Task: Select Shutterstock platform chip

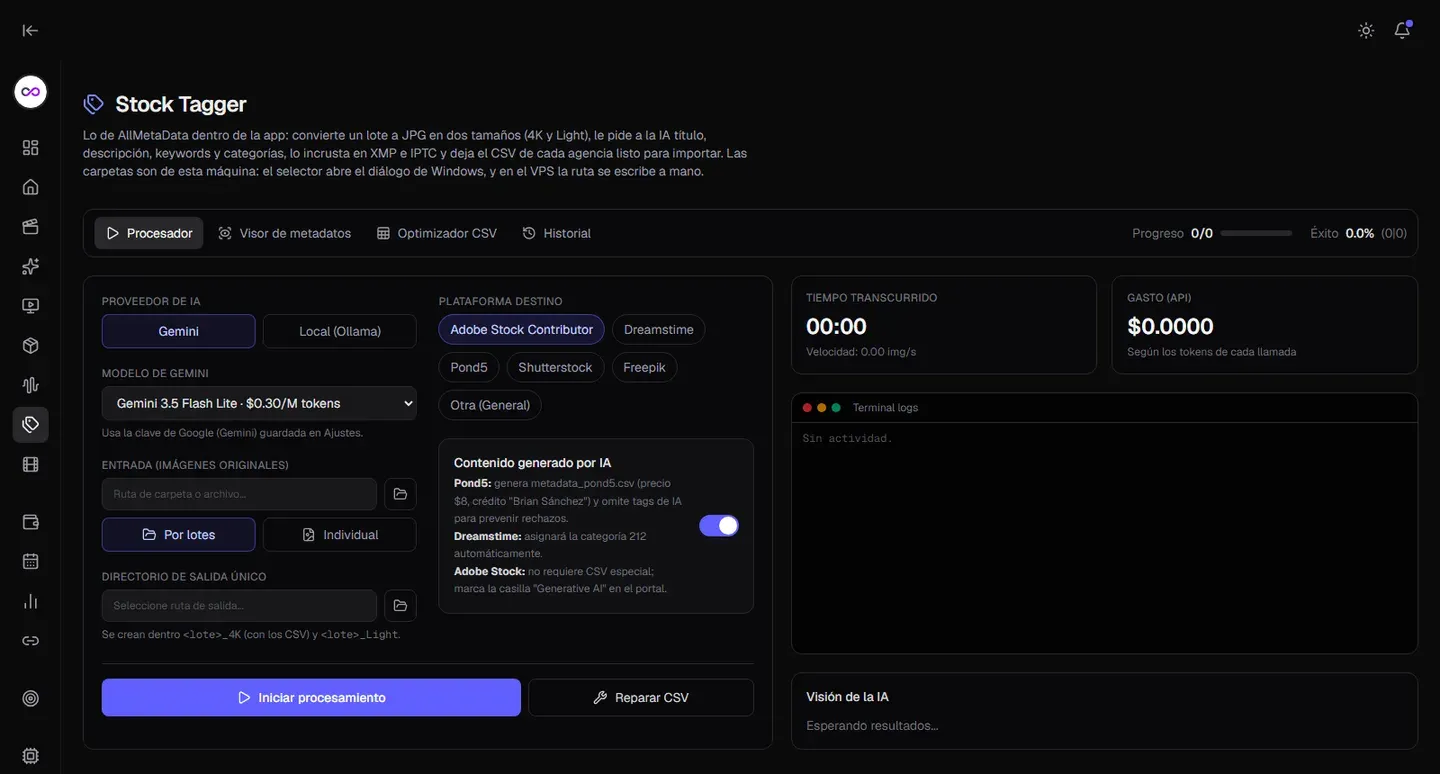Action: 555,367
